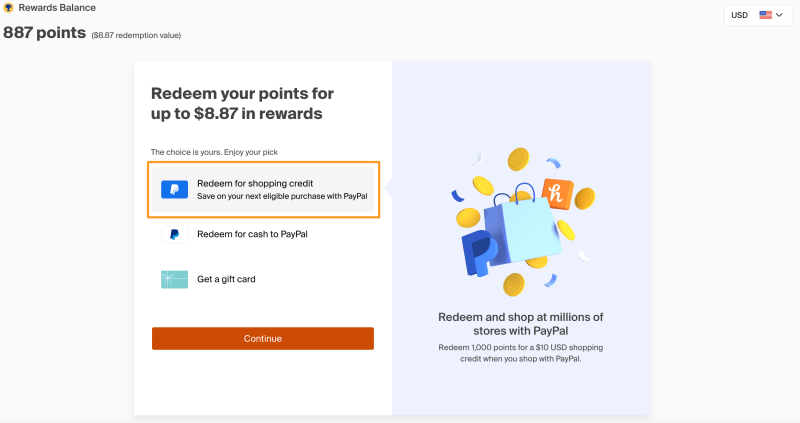Click the PayPal shopping credit icon
Viewport: 800px width, 423px height.
(175, 189)
